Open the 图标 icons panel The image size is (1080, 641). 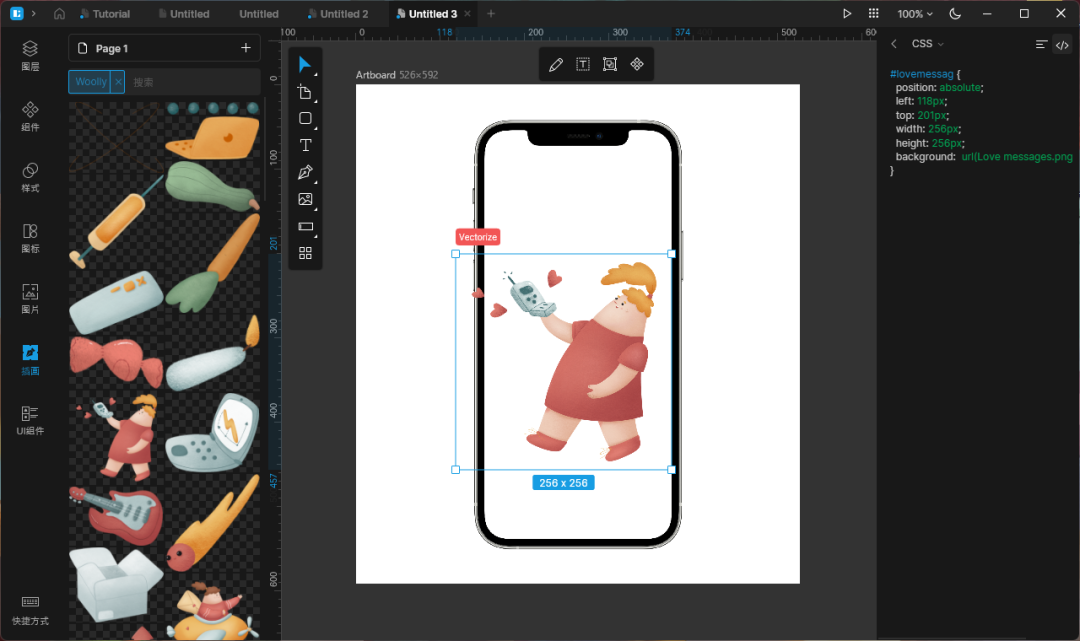(30, 237)
